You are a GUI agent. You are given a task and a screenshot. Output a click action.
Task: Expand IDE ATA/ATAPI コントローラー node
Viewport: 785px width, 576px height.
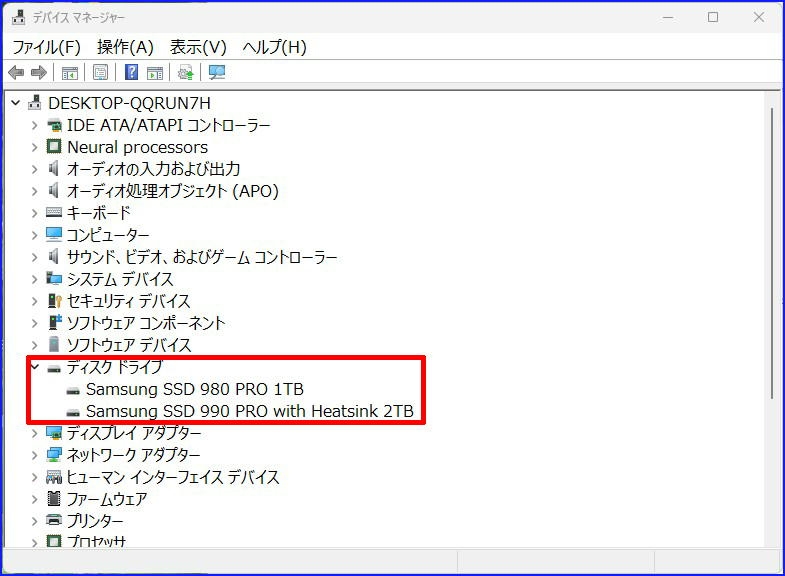[35, 125]
